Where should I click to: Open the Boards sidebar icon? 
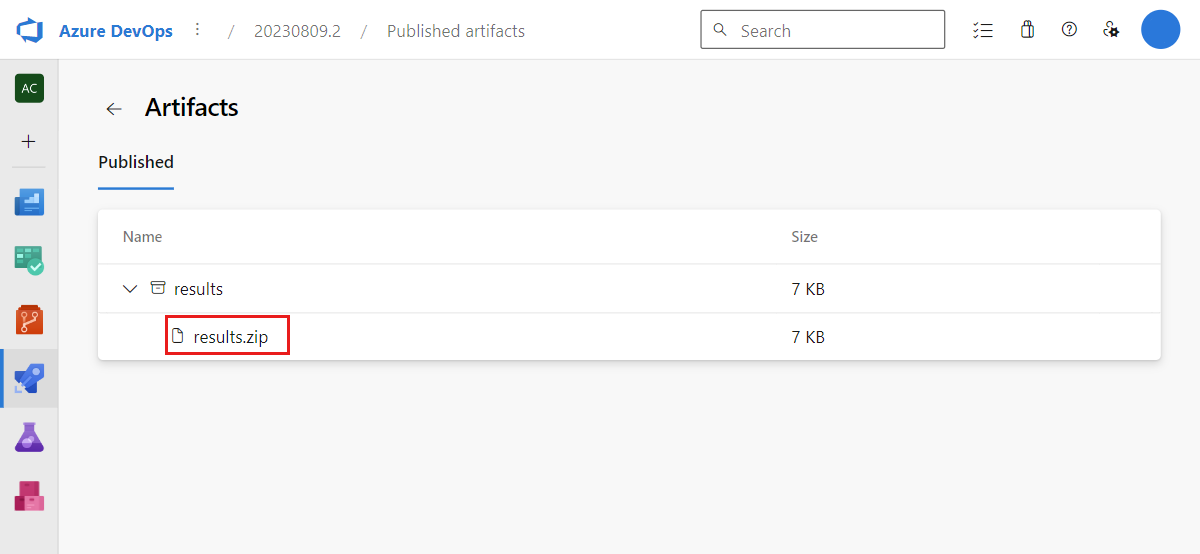pos(29,262)
